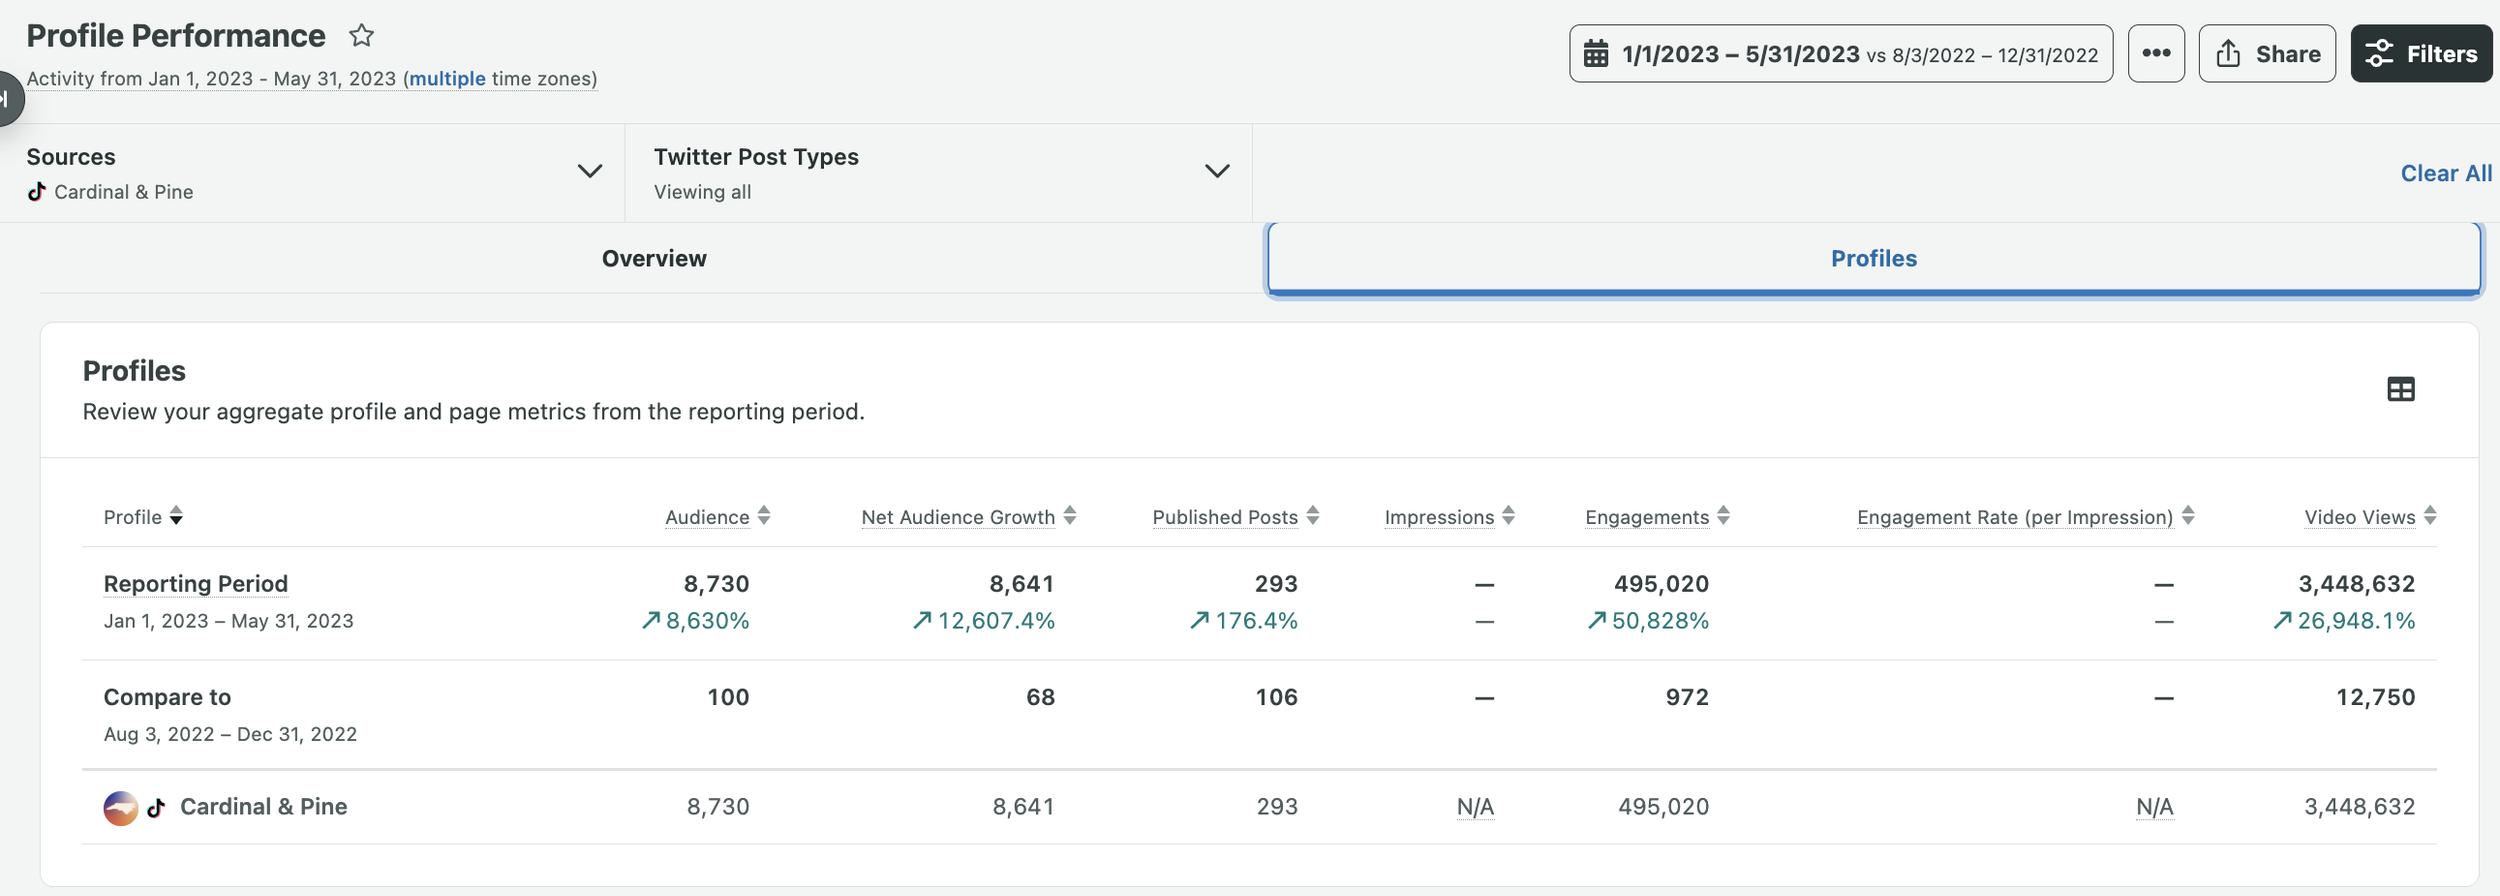Select the Profiles tab
The width and height of the screenshot is (2500, 896).
[1874, 258]
